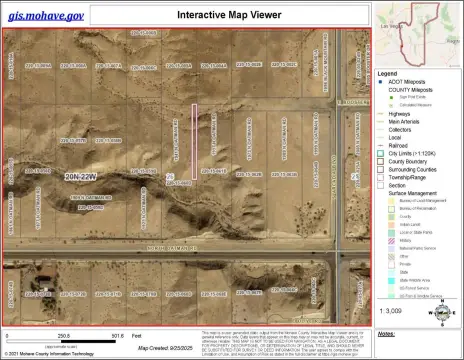This screenshot has height=360, width=464.
Task: Click the City Limits teal box symbol
Action: point(381,154)
